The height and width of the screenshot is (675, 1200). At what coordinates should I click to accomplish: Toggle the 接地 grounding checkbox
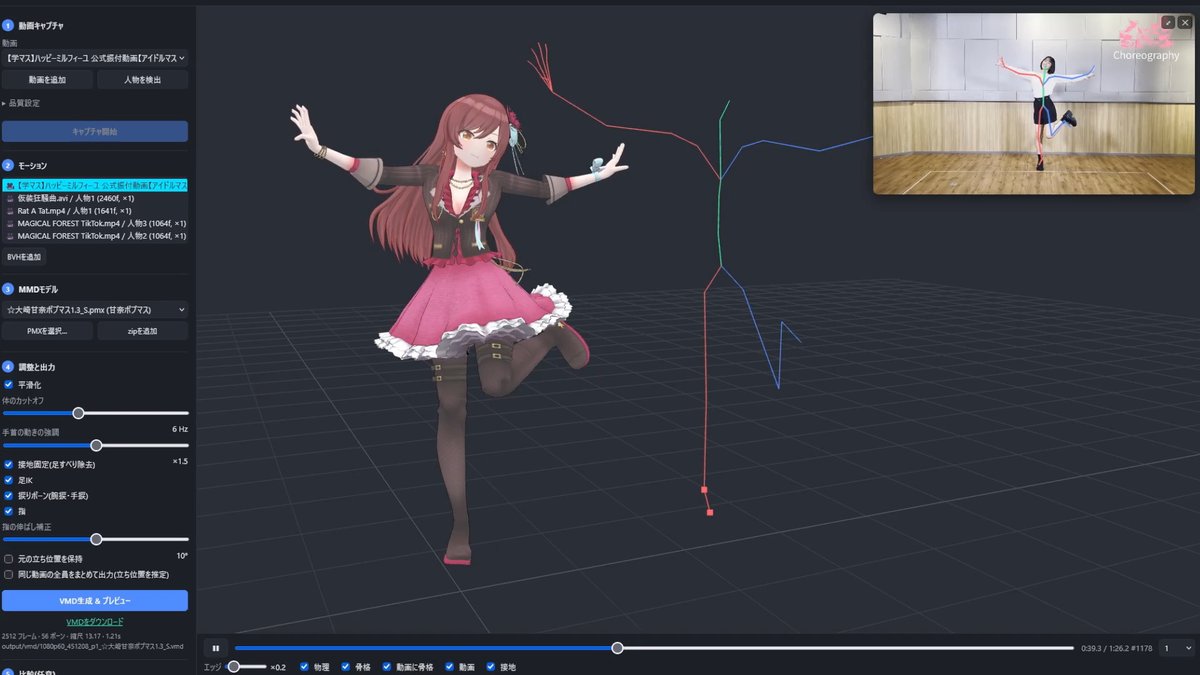491,667
